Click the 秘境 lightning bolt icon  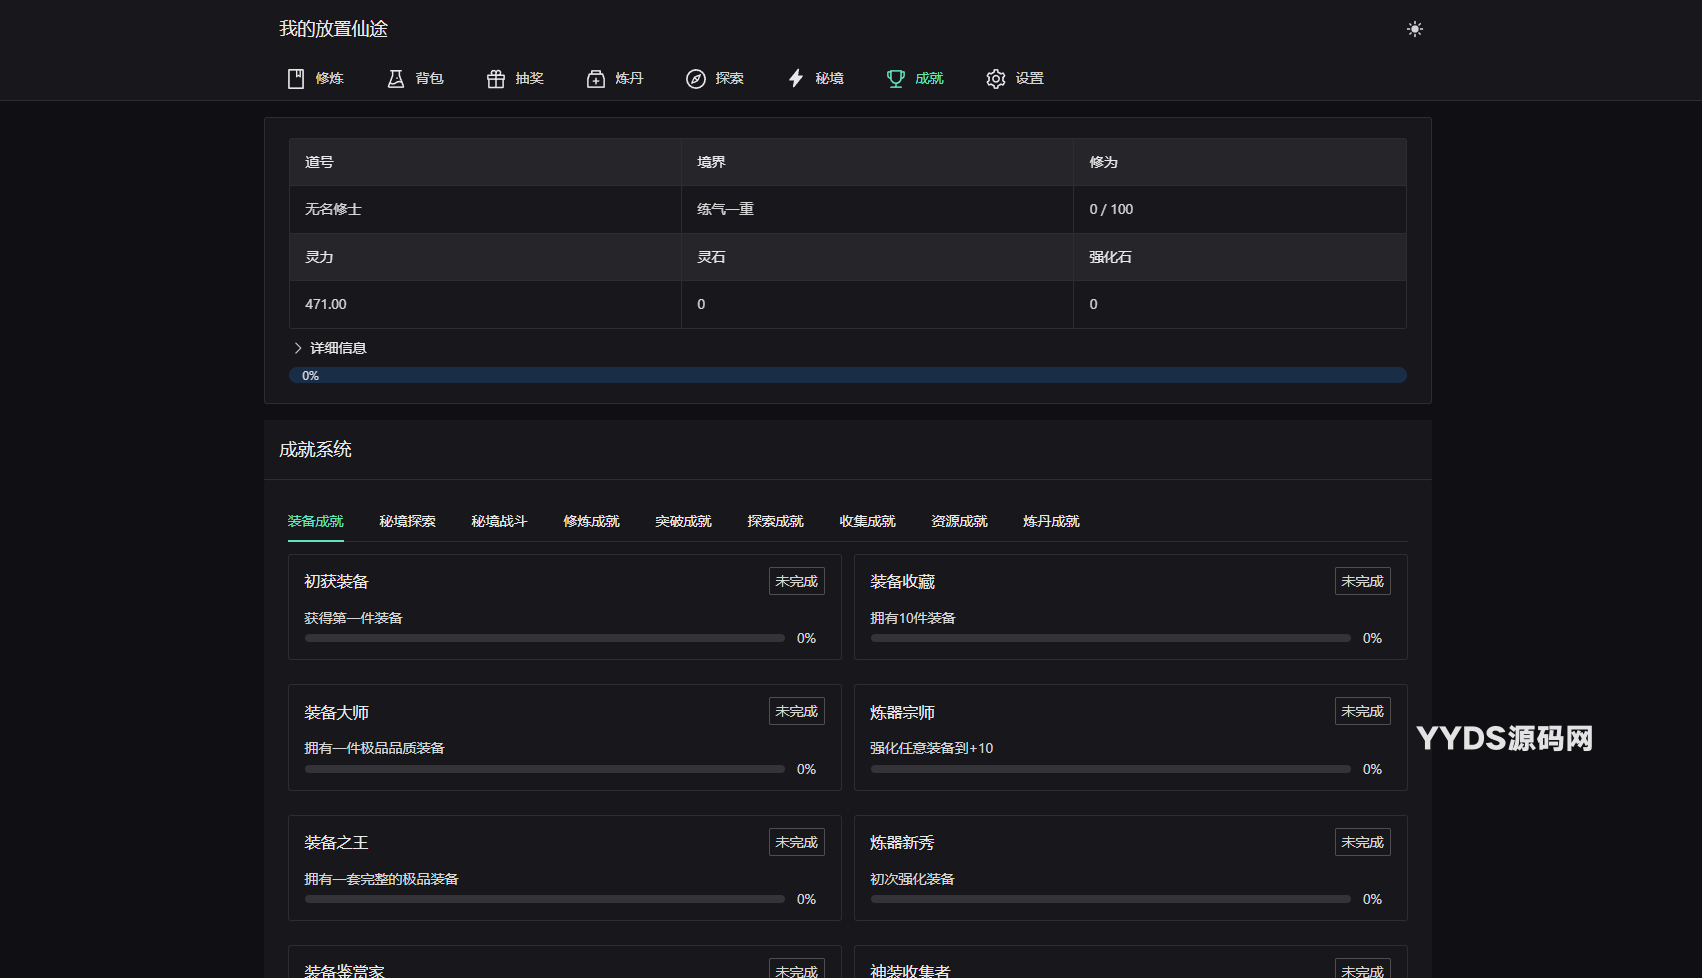pyautogui.click(x=796, y=79)
